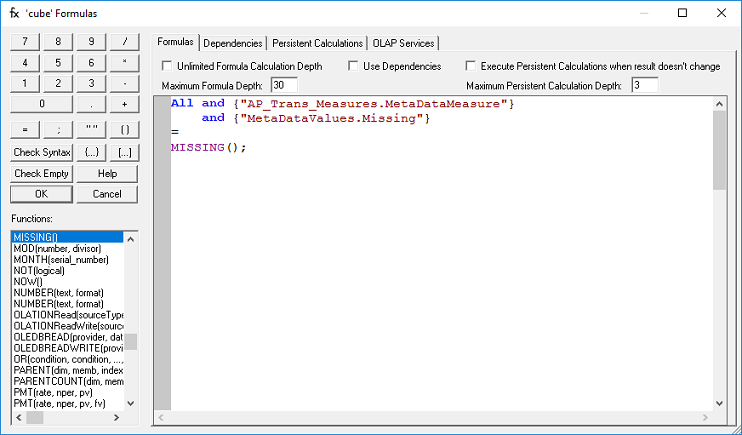Click formula editor scroll up arrow
The image size is (742, 435).
720,104
